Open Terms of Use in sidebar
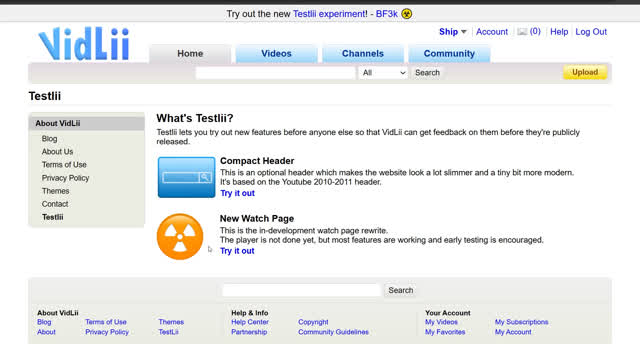The width and height of the screenshot is (640, 360). click(64, 164)
